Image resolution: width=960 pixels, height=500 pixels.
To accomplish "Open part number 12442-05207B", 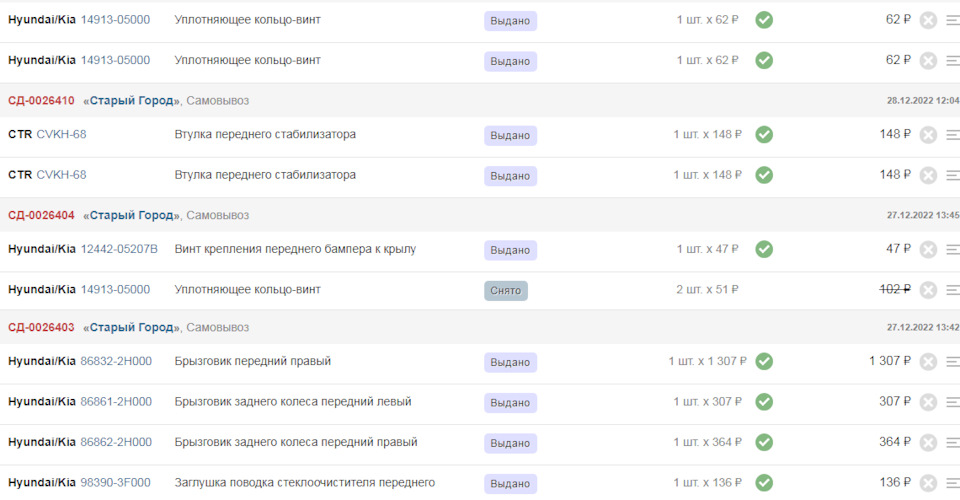I will click(x=119, y=249).
